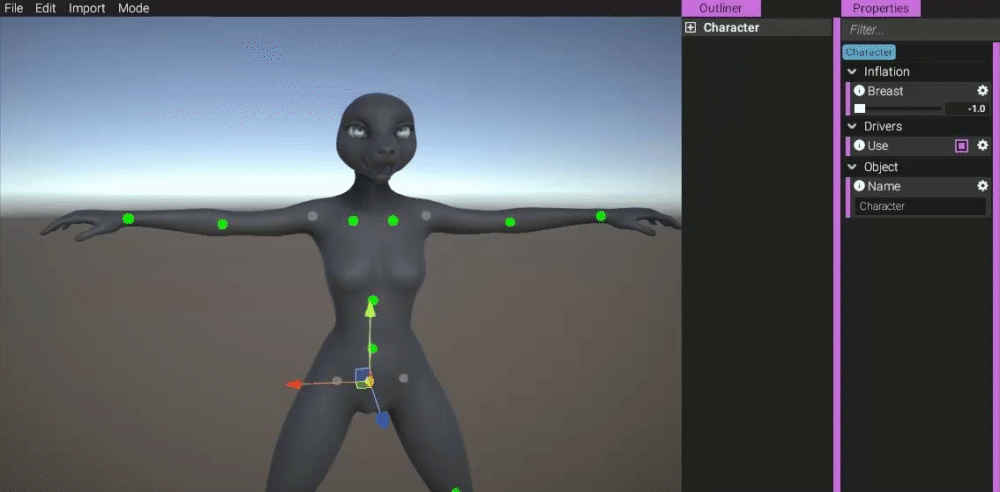Select the green spine joint below gizmo arrow
1000x492 pixels.
click(x=373, y=348)
